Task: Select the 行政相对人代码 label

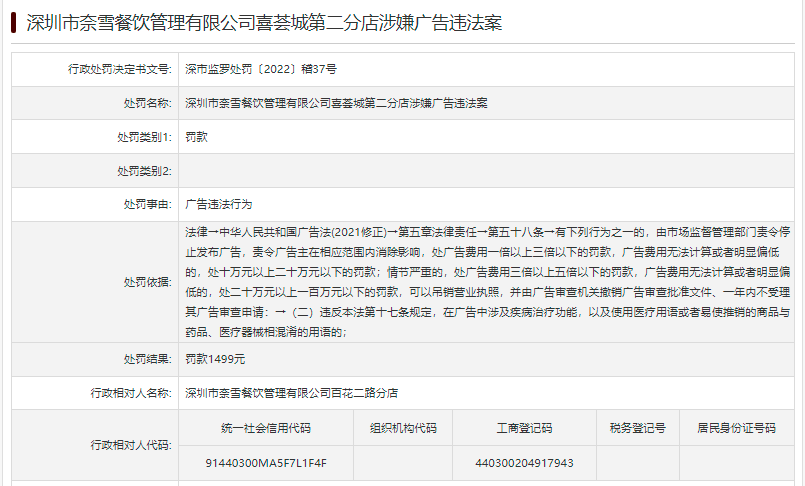Action: coord(131,445)
